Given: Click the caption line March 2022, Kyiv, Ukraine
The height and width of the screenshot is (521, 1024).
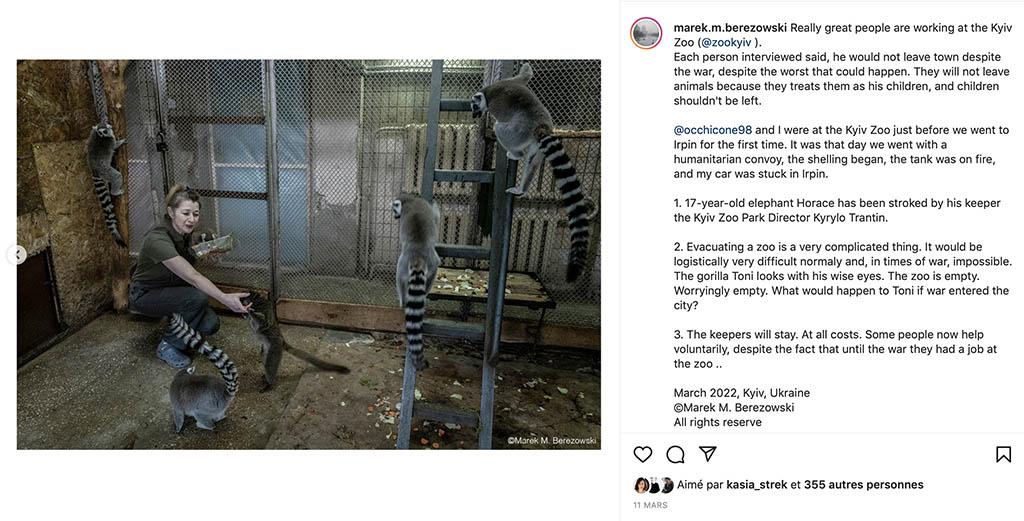Looking at the screenshot, I should click(742, 393).
